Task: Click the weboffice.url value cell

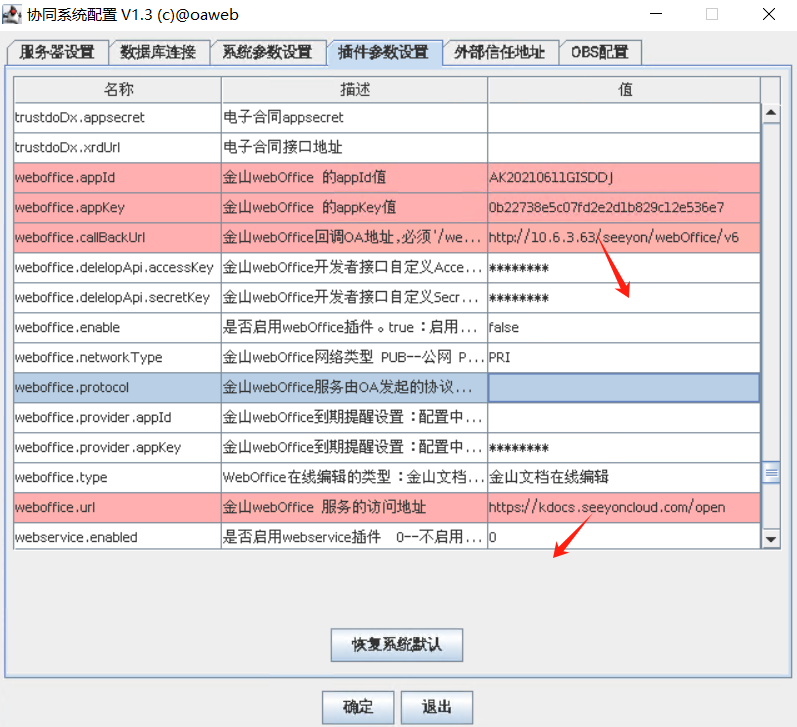Action: point(623,508)
